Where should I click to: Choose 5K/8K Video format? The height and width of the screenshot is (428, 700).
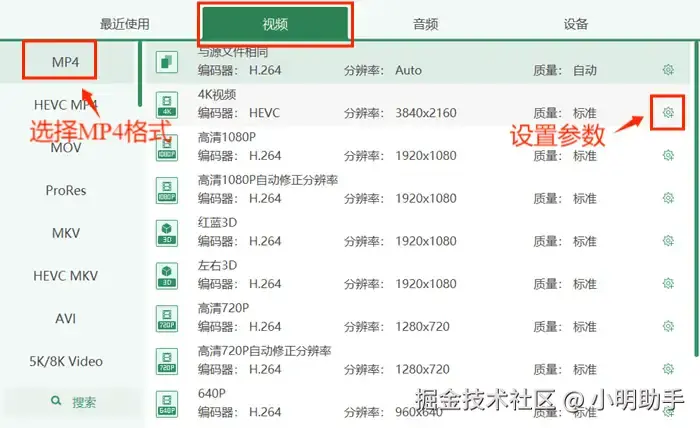pos(66,361)
